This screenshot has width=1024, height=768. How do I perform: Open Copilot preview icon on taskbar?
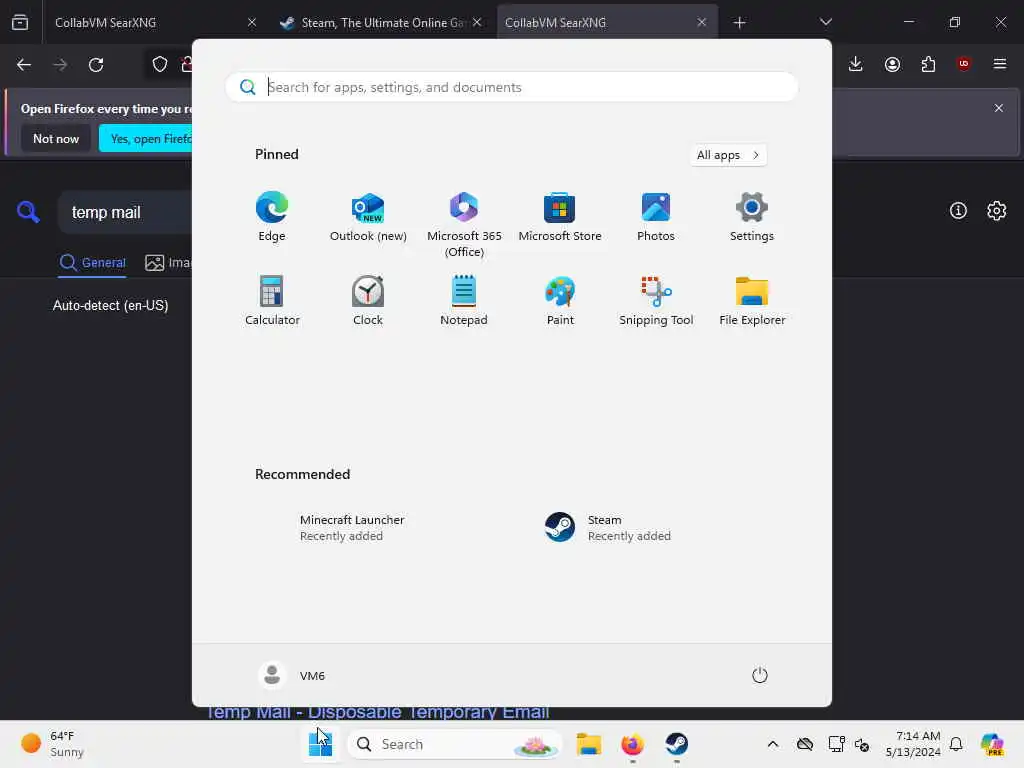(x=992, y=744)
